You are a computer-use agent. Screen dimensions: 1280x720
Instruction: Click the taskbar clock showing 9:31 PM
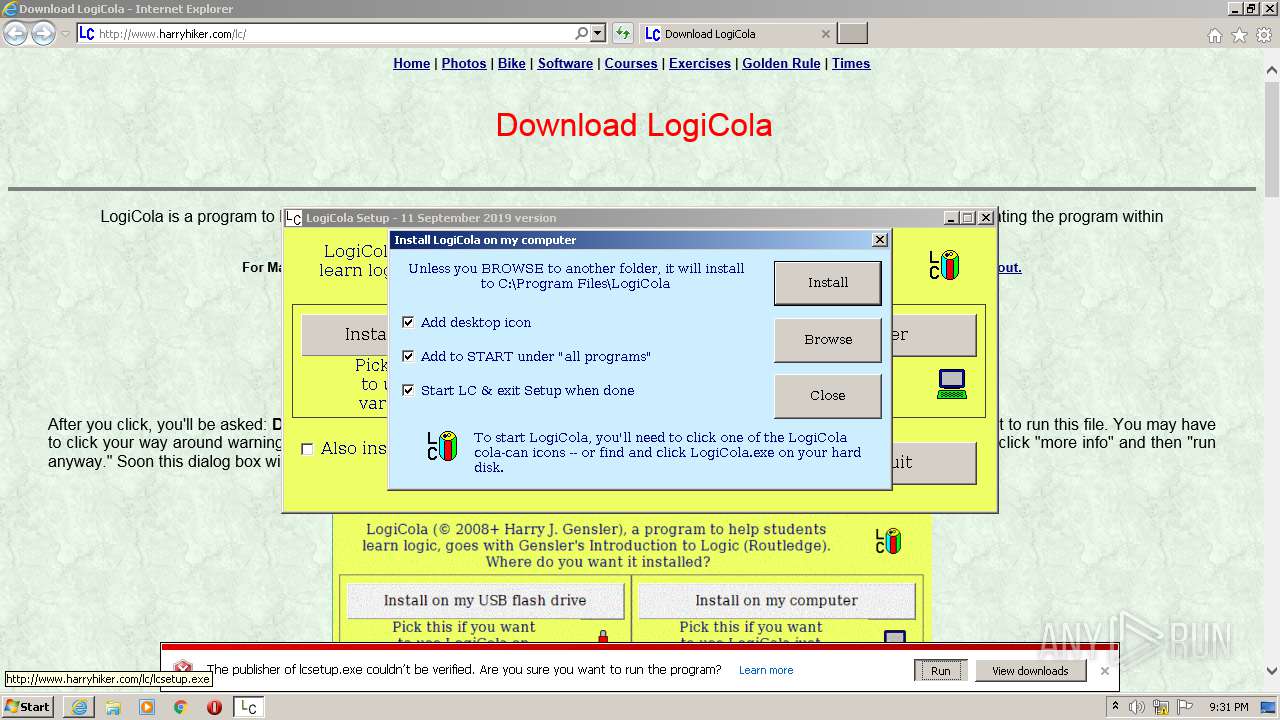pyautogui.click(x=1229, y=707)
